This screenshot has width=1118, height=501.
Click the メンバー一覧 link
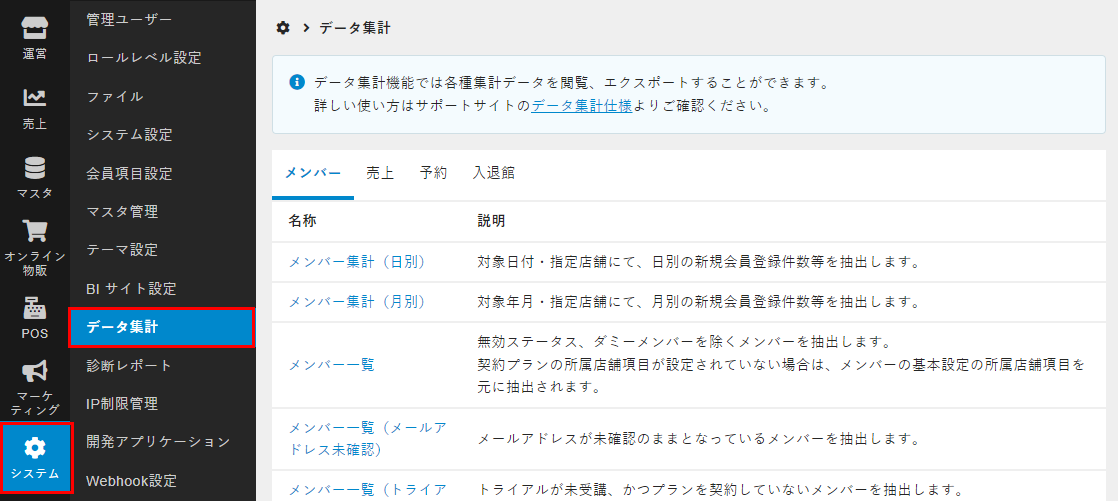coord(331,365)
